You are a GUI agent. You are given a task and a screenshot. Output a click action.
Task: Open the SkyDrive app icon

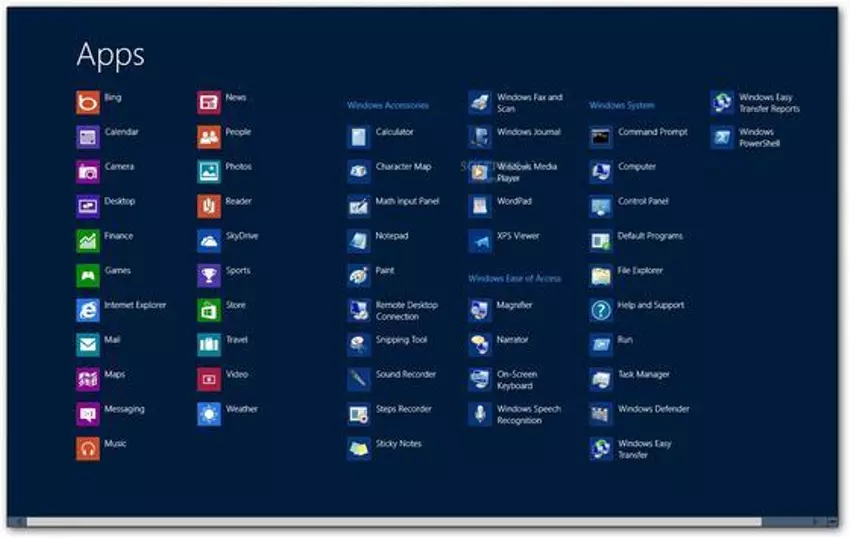click(x=209, y=241)
